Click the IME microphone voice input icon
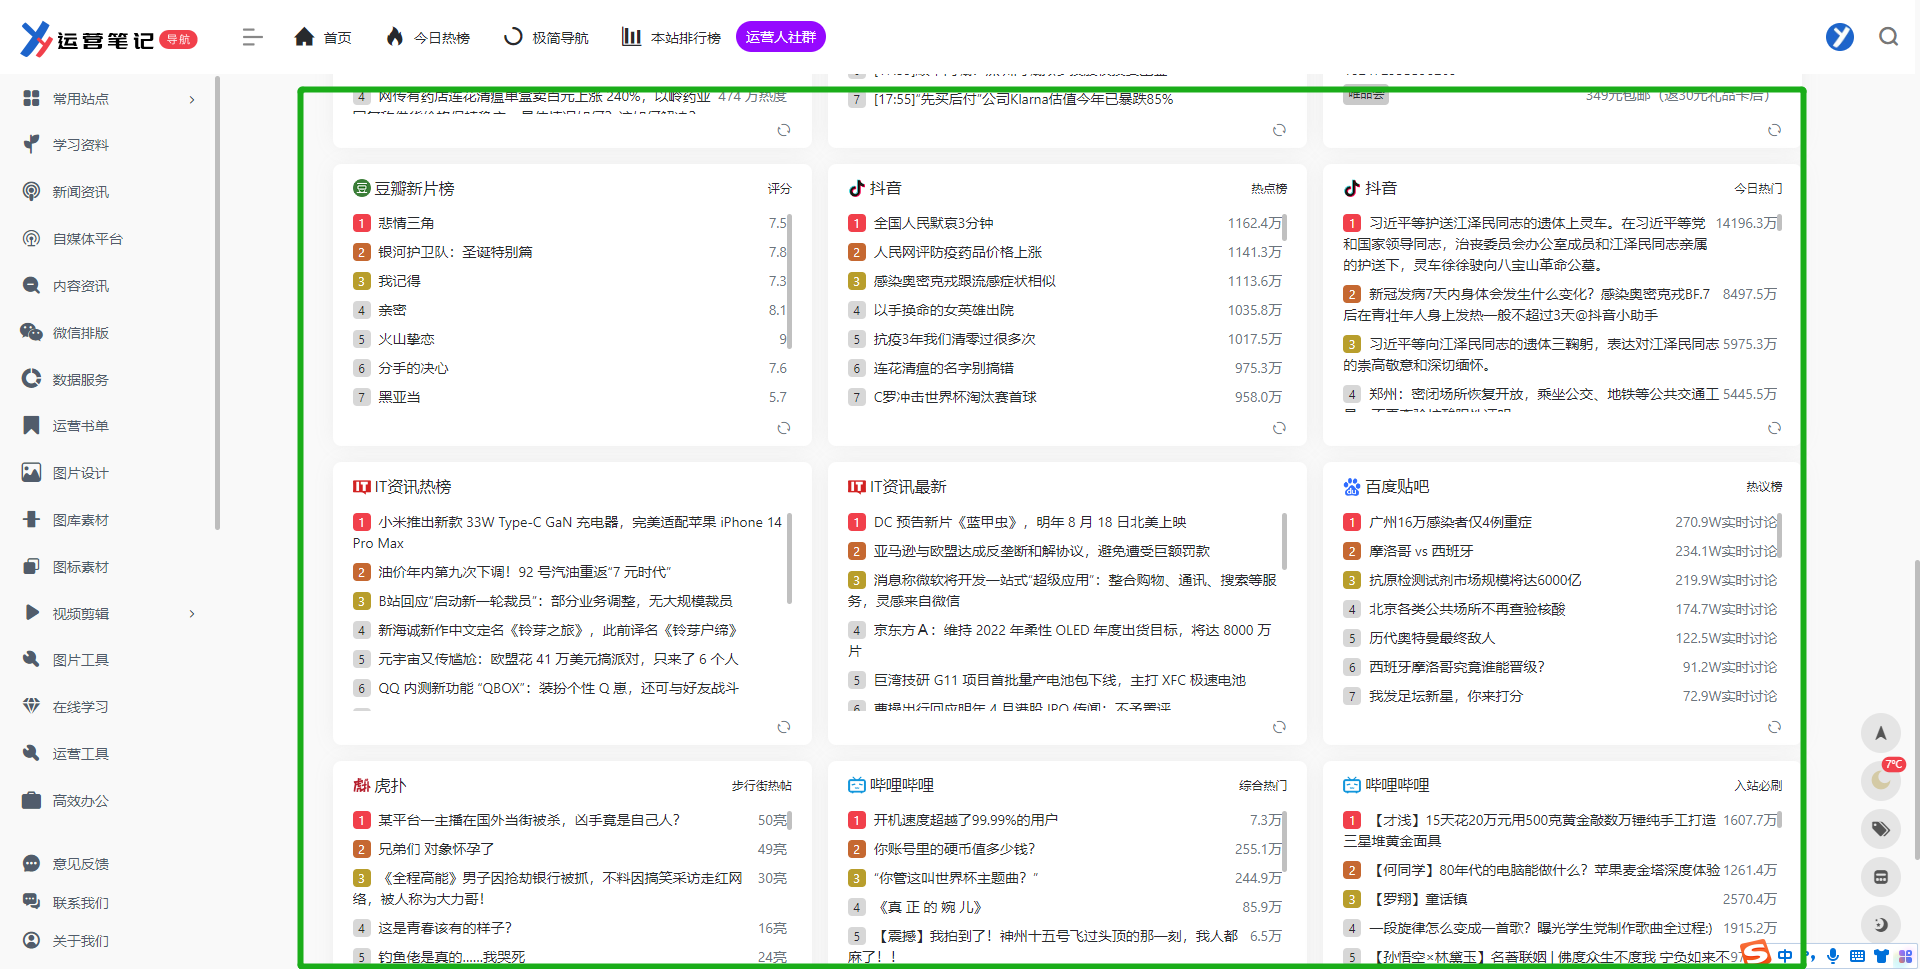The height and width of the screenshot is (969, 1920). click(x=1833, y=956)
